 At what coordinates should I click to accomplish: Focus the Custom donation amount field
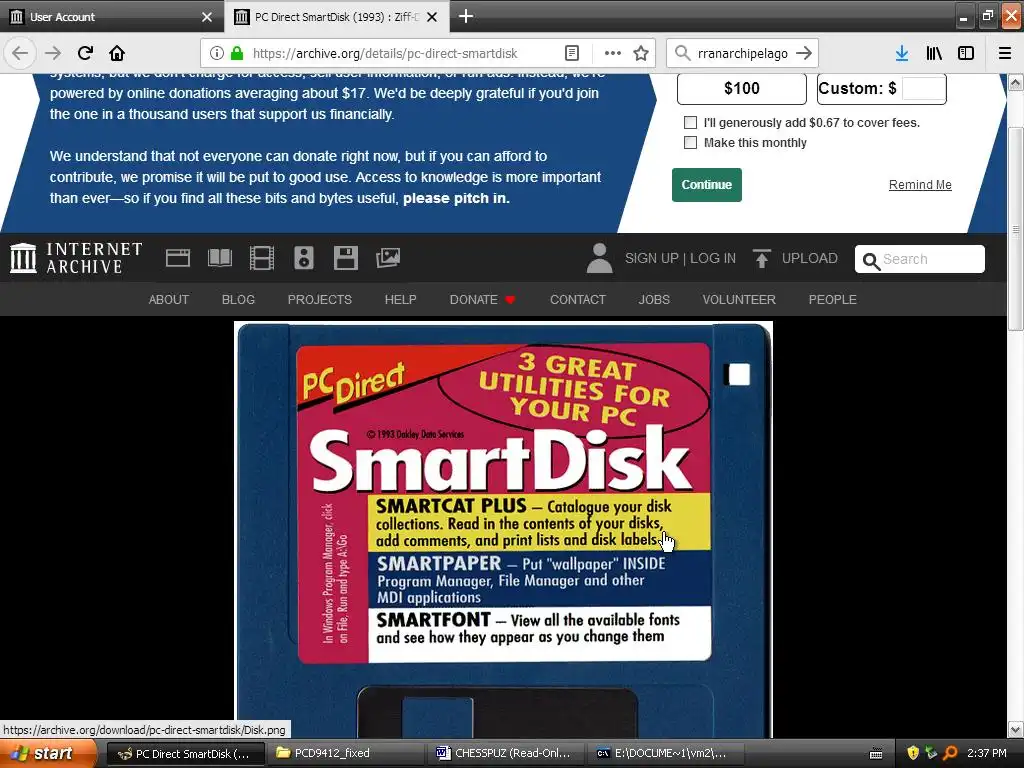tap(923, 88)
